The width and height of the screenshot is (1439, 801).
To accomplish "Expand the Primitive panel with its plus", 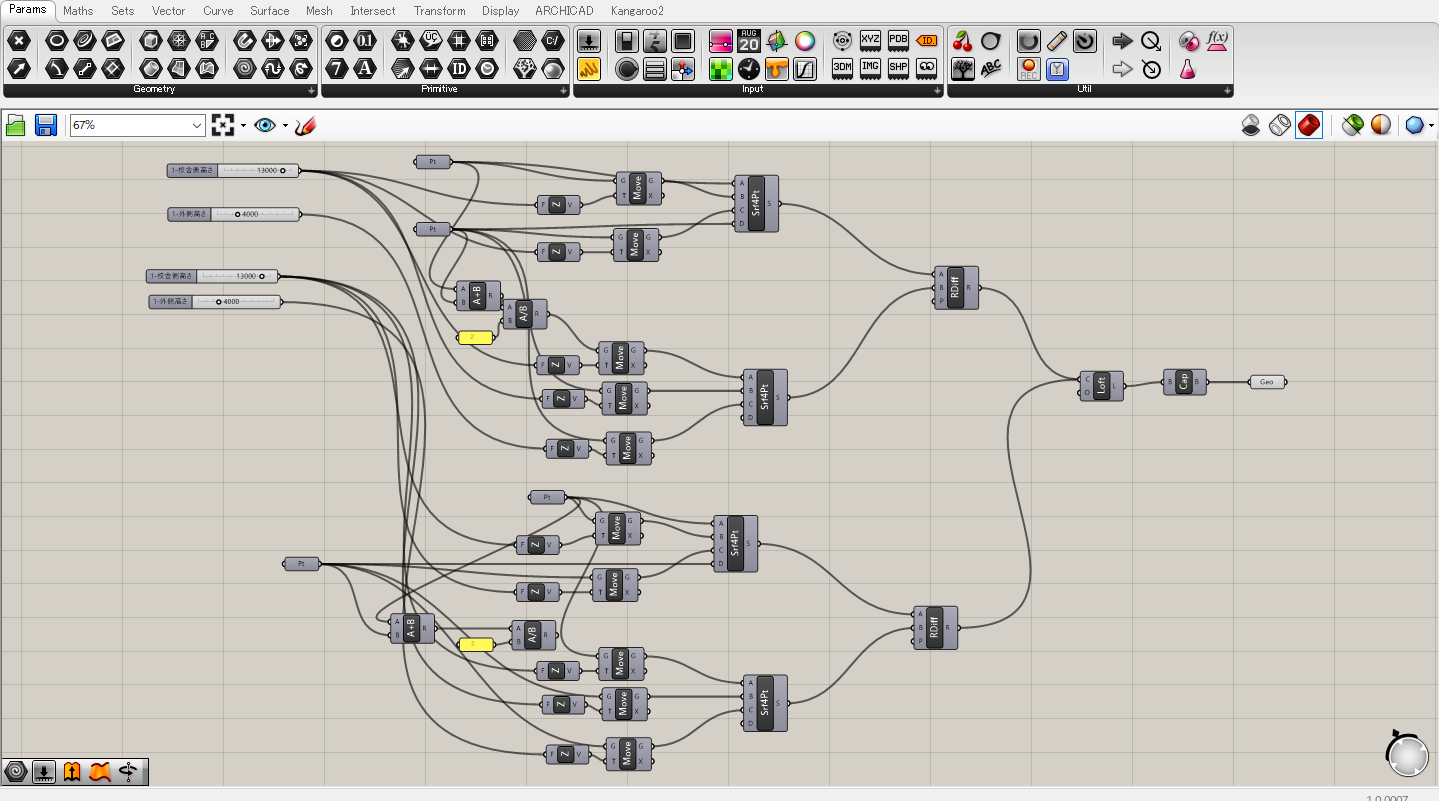I will (565, 90).
